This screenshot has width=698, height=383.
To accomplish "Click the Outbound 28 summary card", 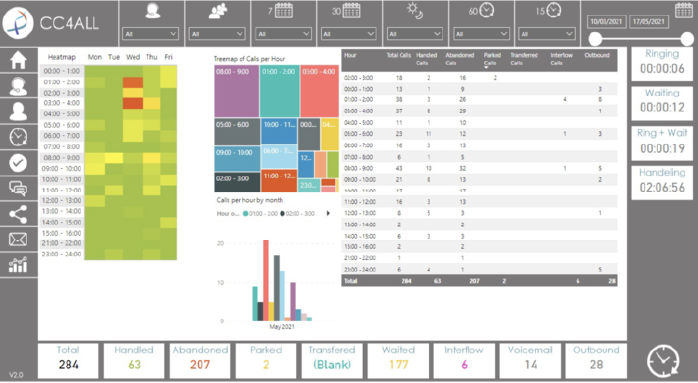I will (x=596, y=360).
